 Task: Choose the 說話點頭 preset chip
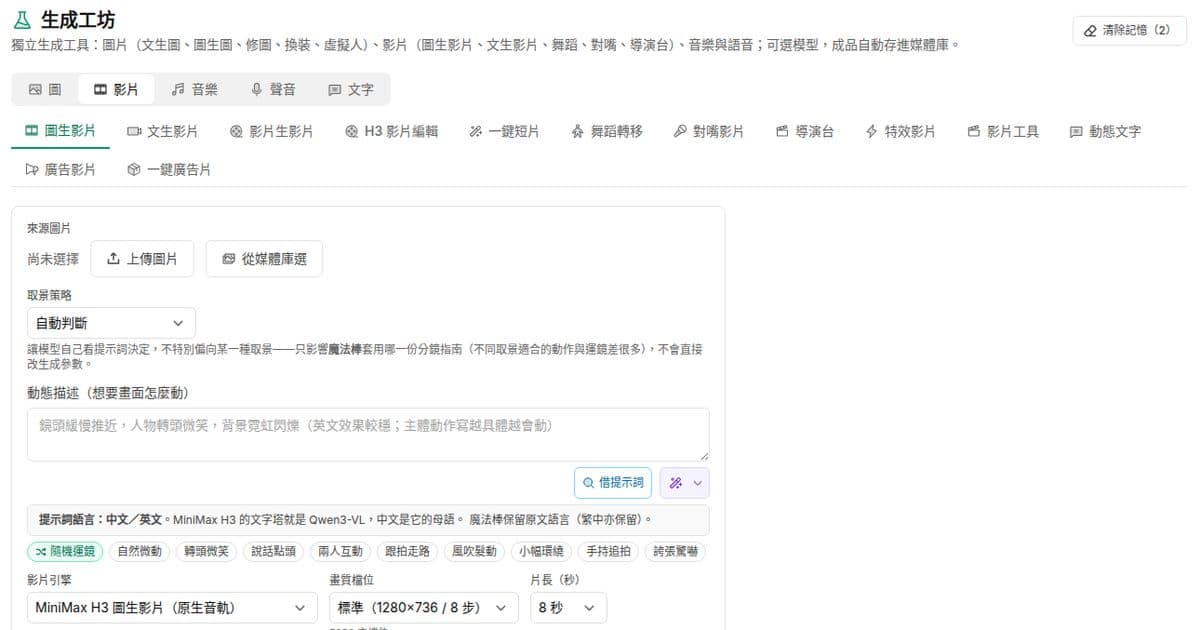[x=273, y=551]
